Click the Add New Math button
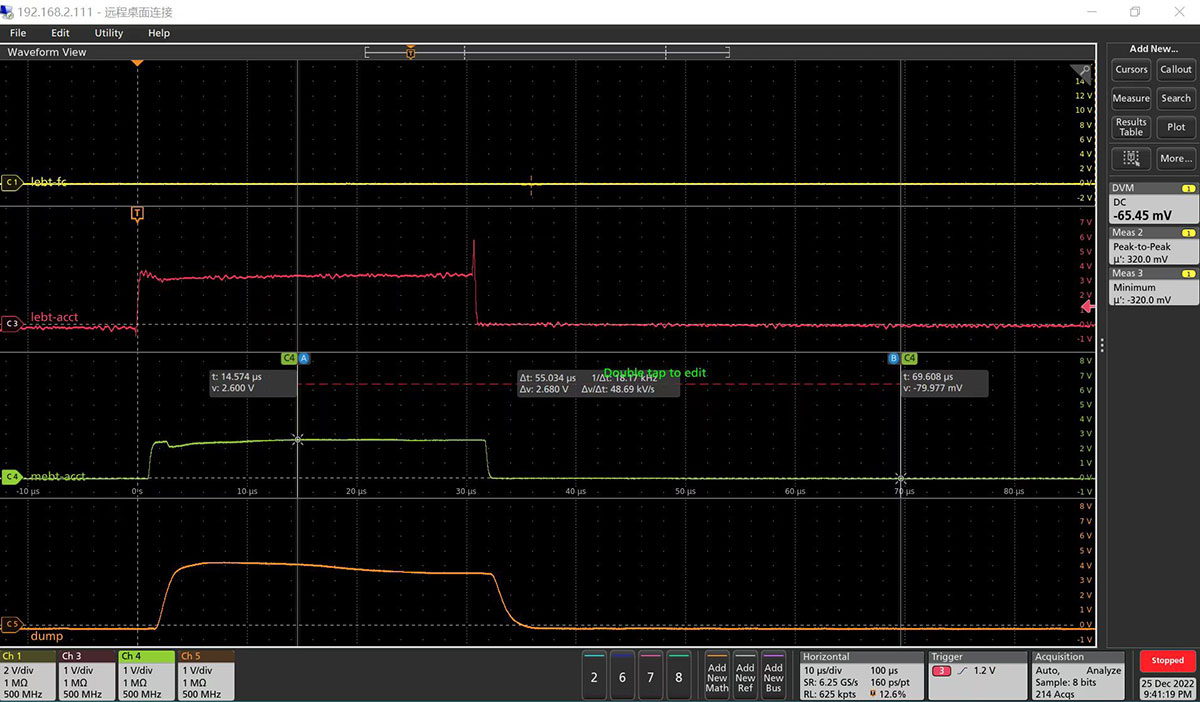The height and width of the screenshot is (702, 1200). coord(717,677)
